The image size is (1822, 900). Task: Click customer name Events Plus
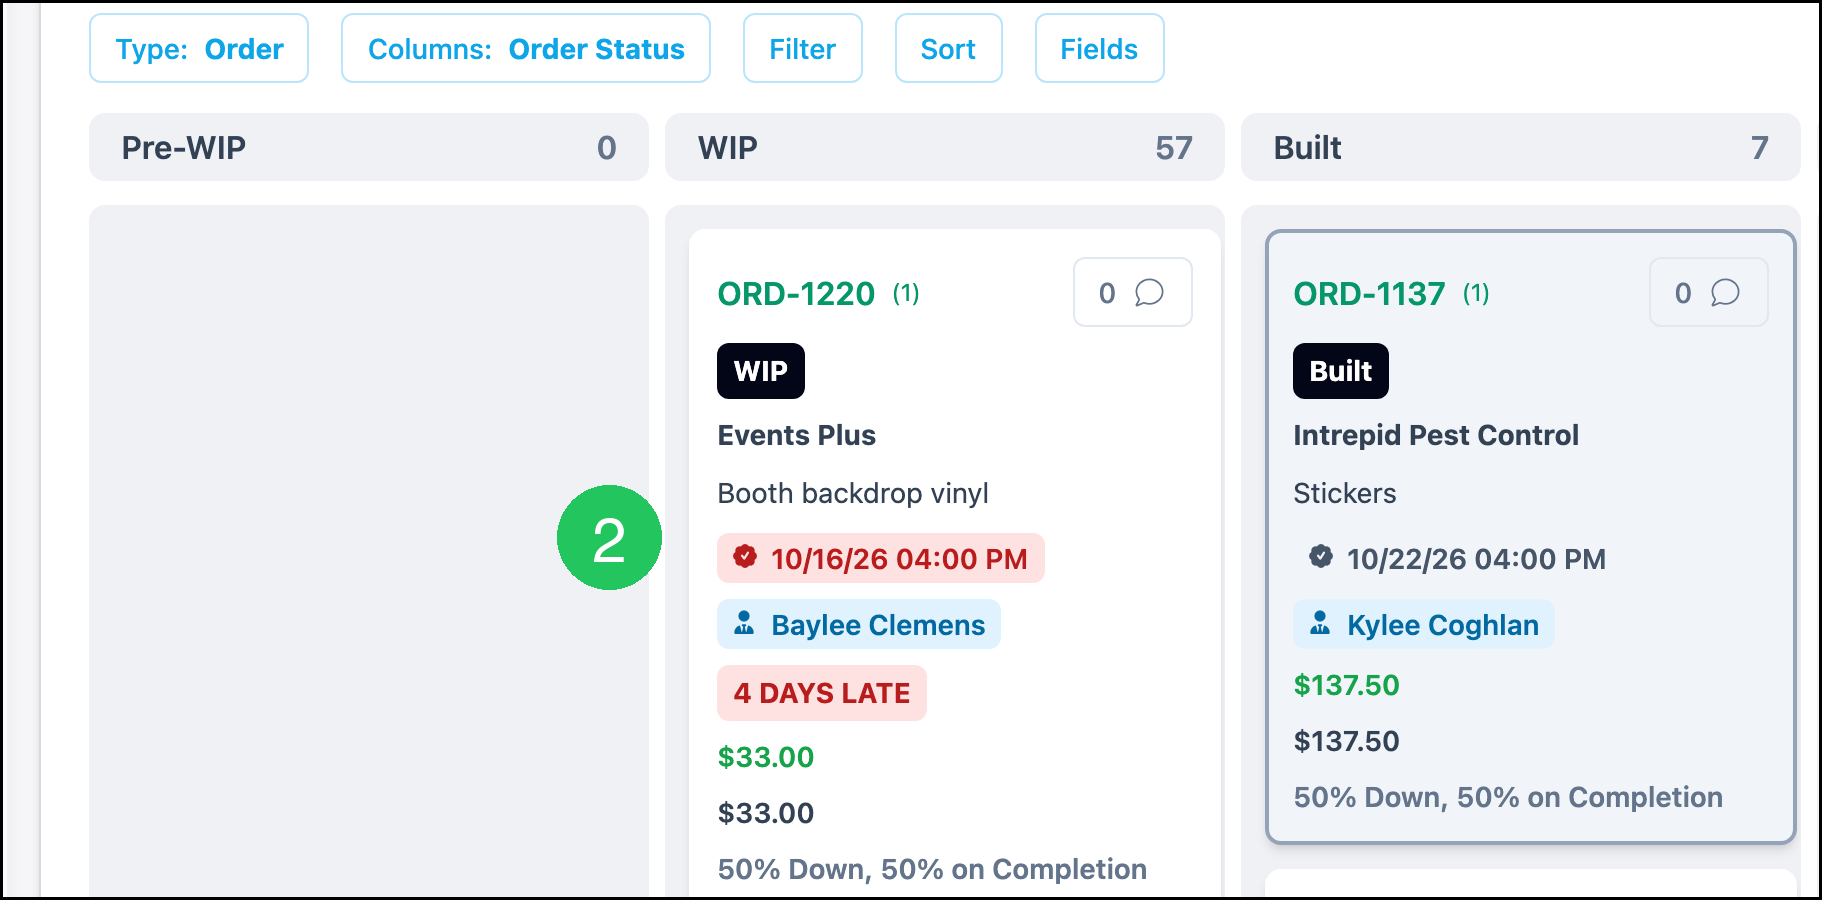tap(797, 435)
